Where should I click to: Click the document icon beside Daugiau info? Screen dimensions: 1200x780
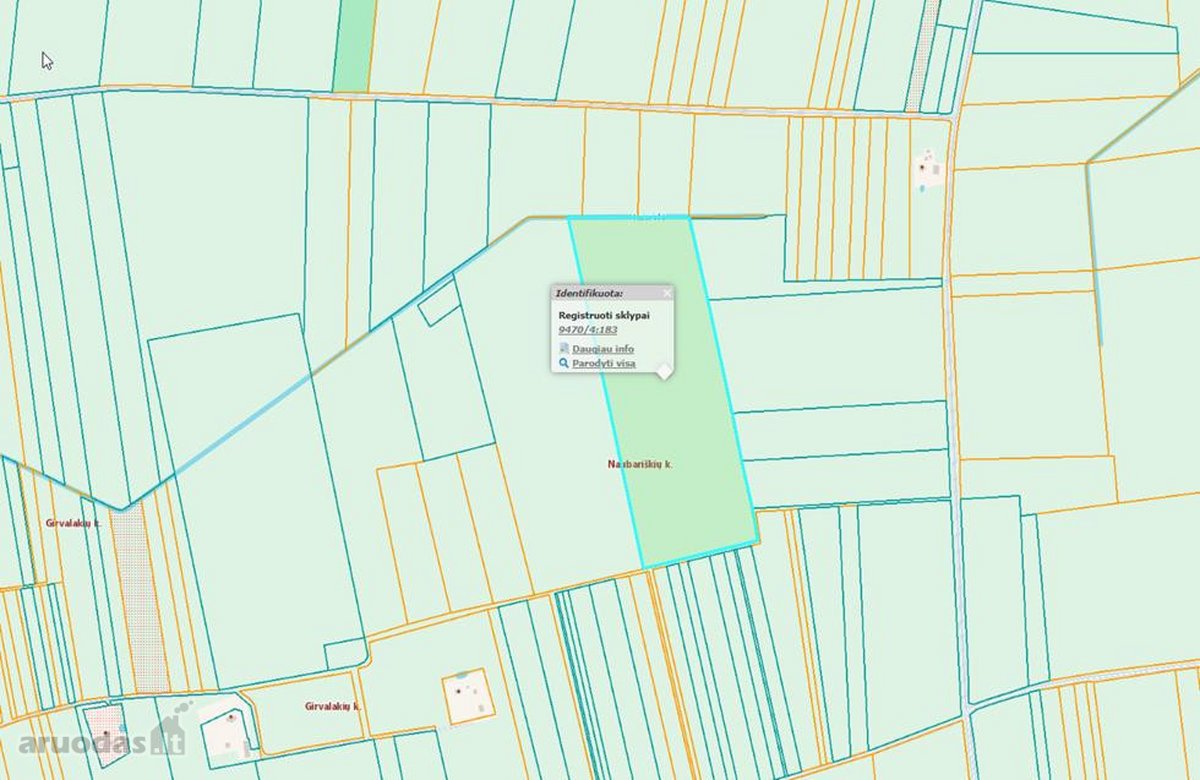564,349
